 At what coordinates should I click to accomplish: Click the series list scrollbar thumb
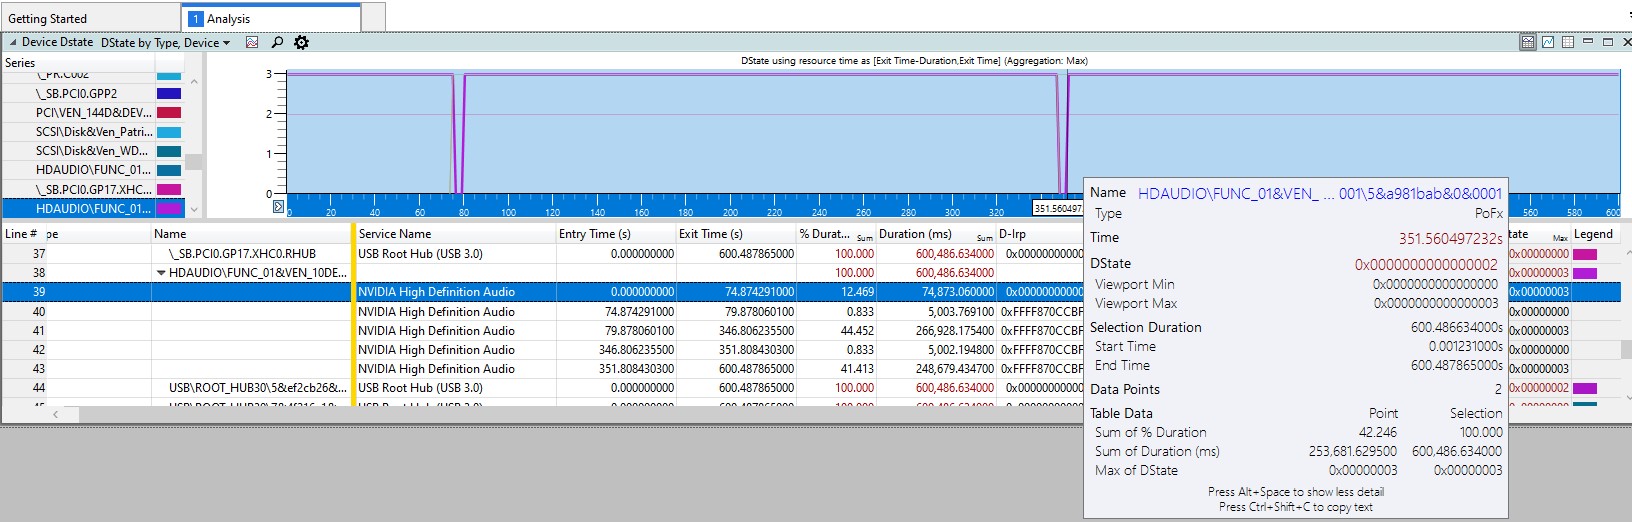194,162
